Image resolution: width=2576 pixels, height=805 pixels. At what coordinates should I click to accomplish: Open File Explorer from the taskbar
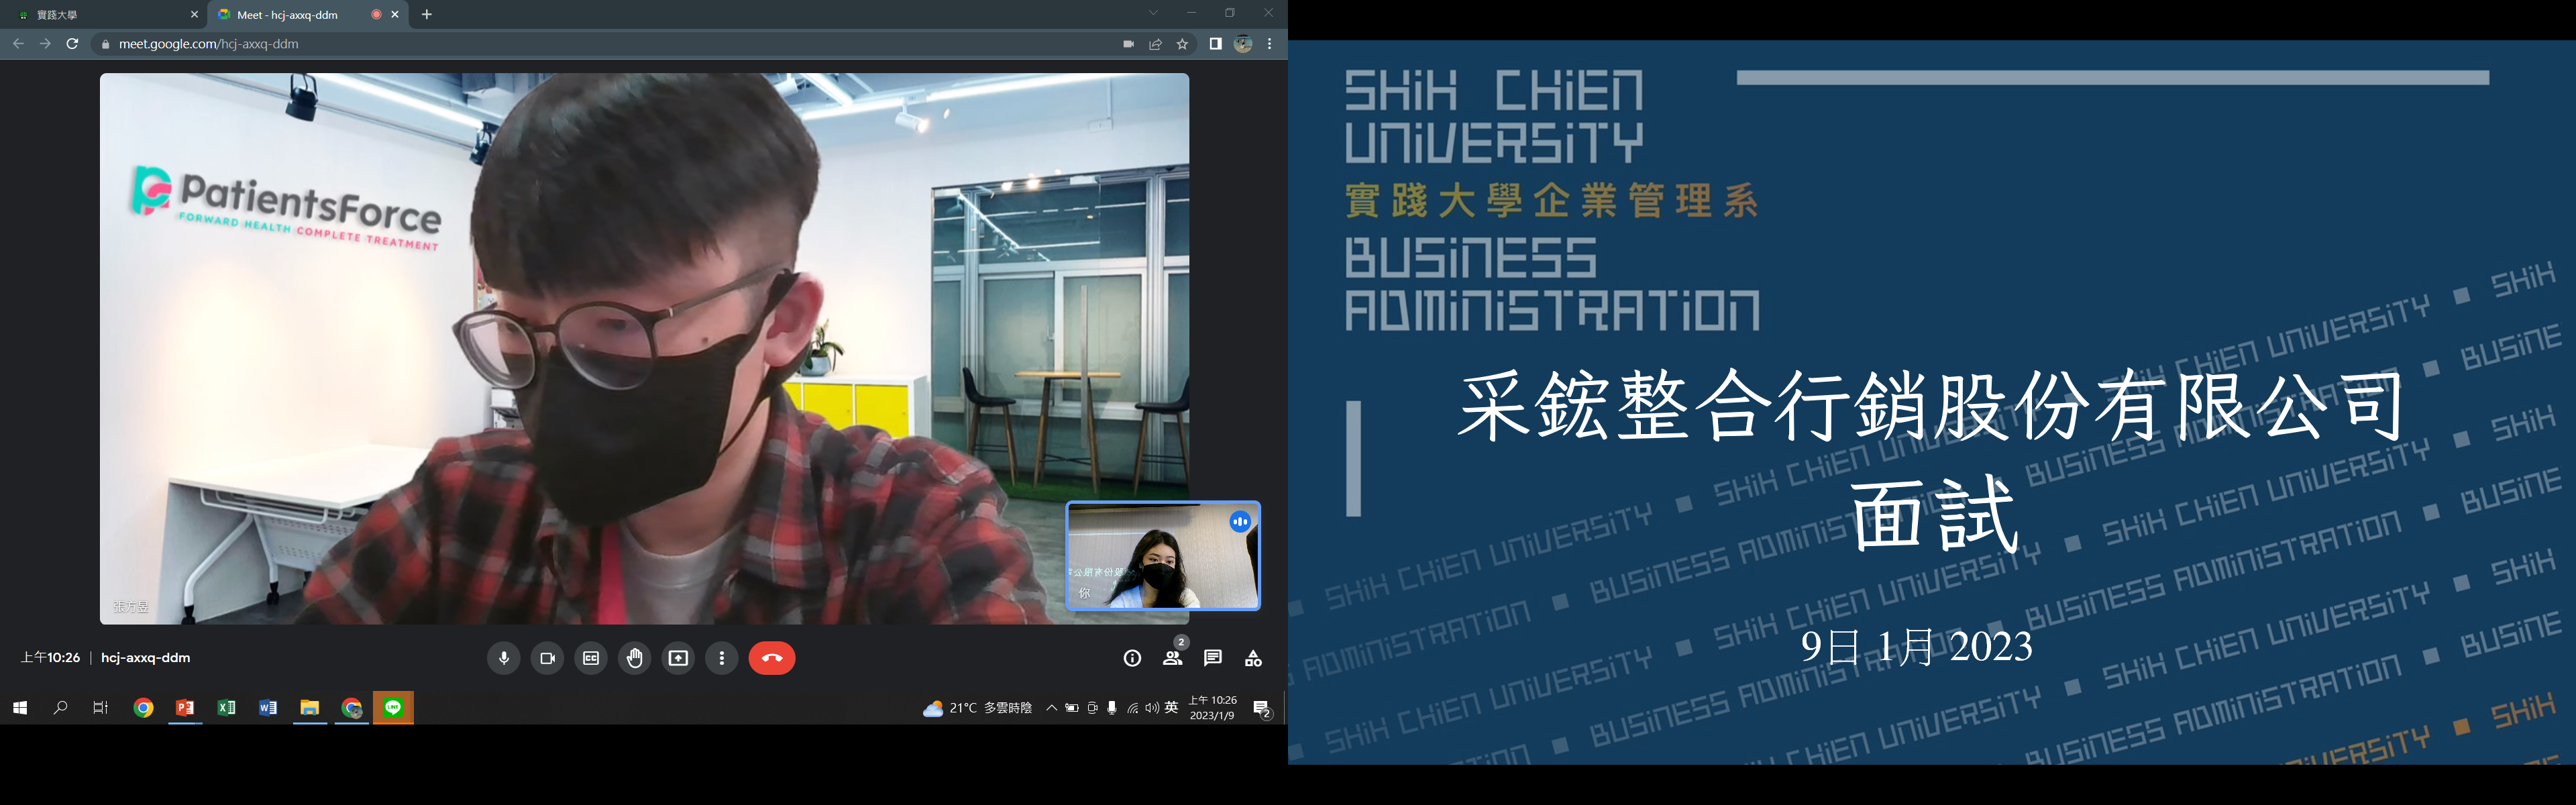pyautogui.click(x=310, y=708)
